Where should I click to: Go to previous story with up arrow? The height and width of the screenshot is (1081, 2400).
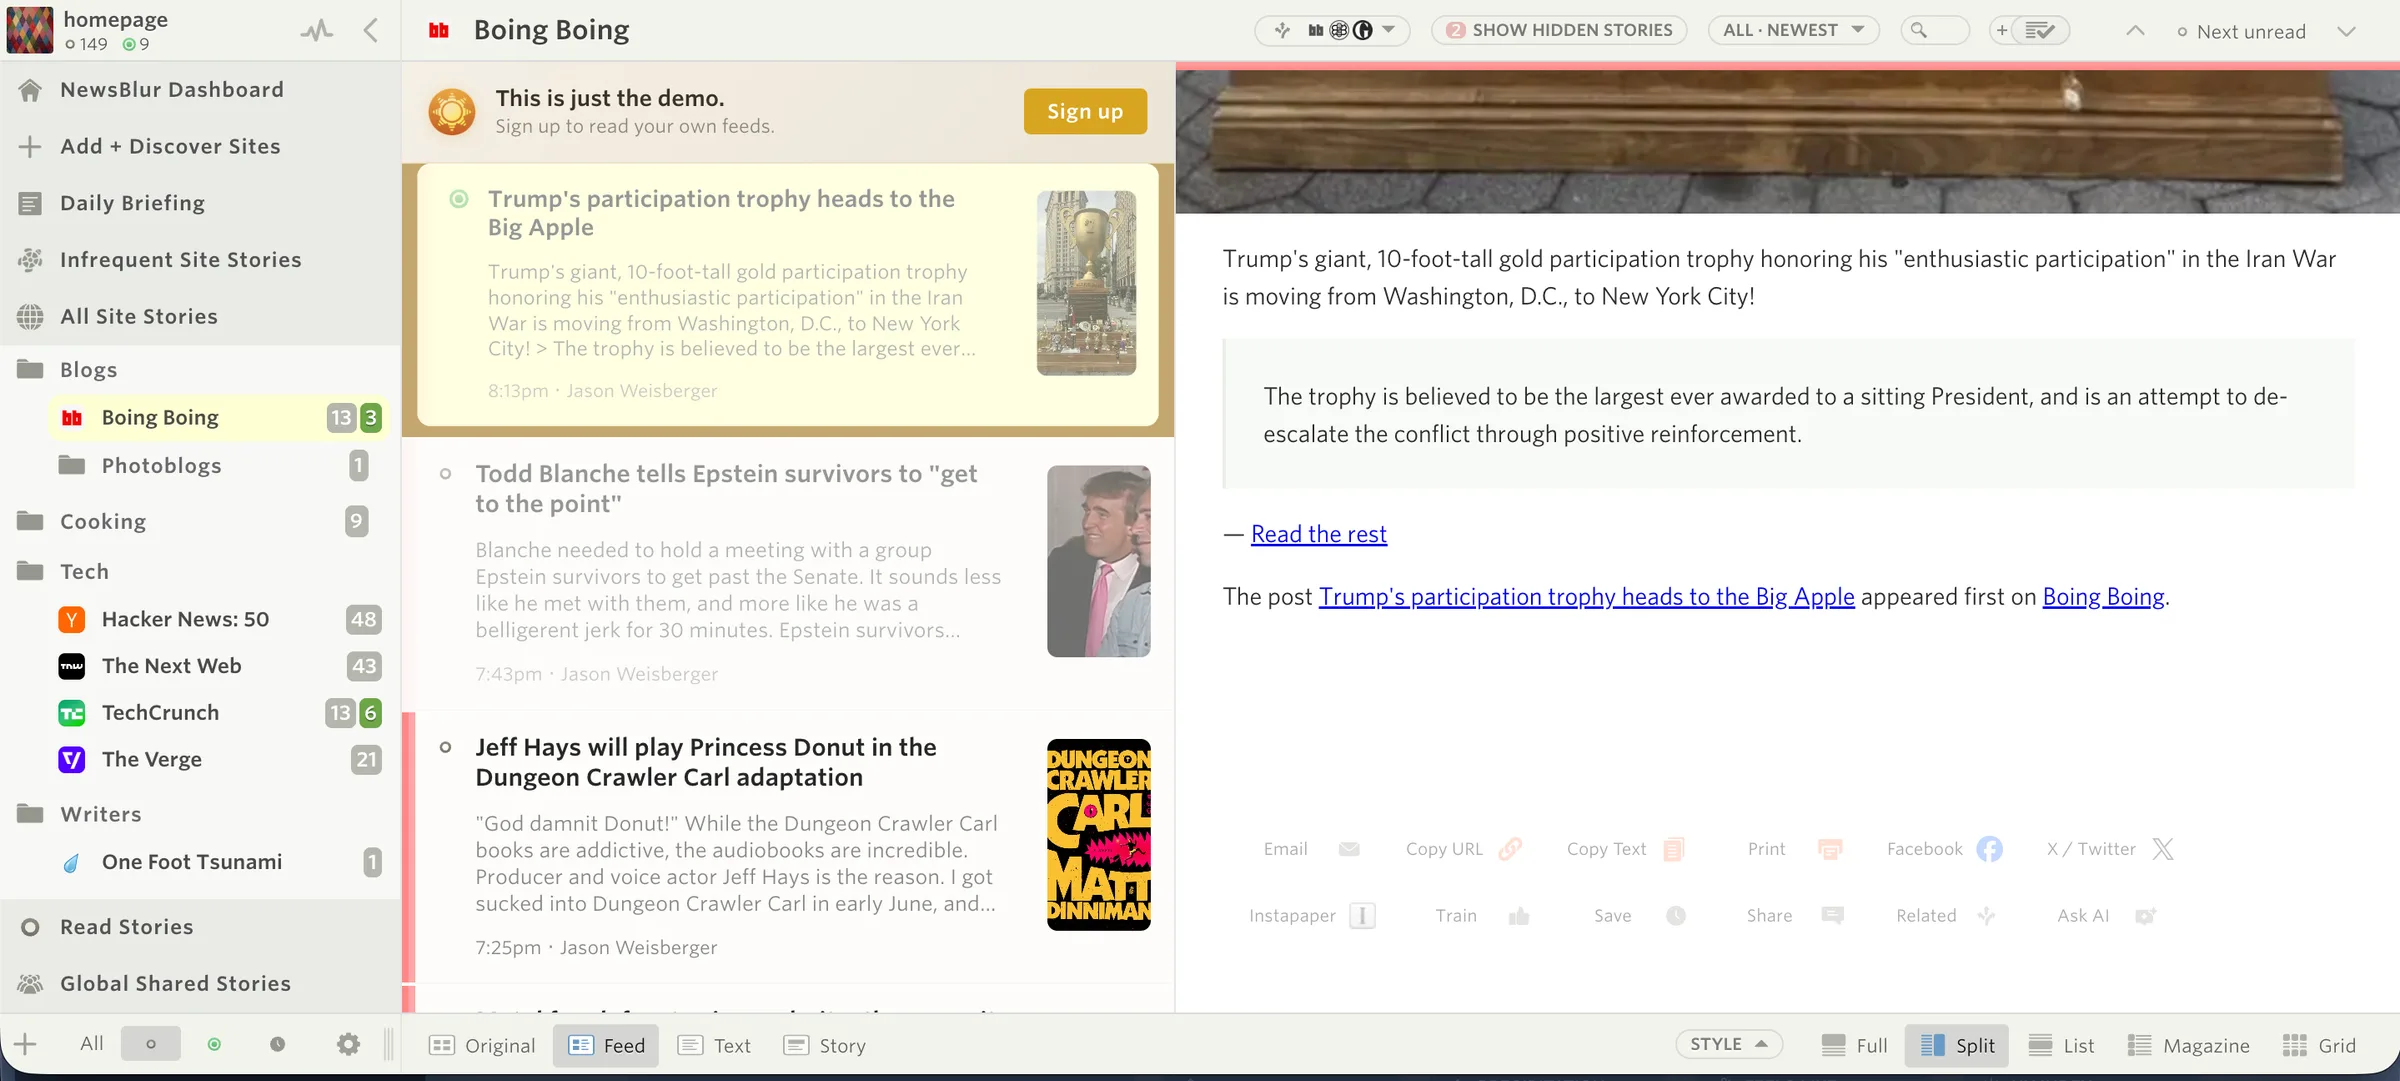2134,30
